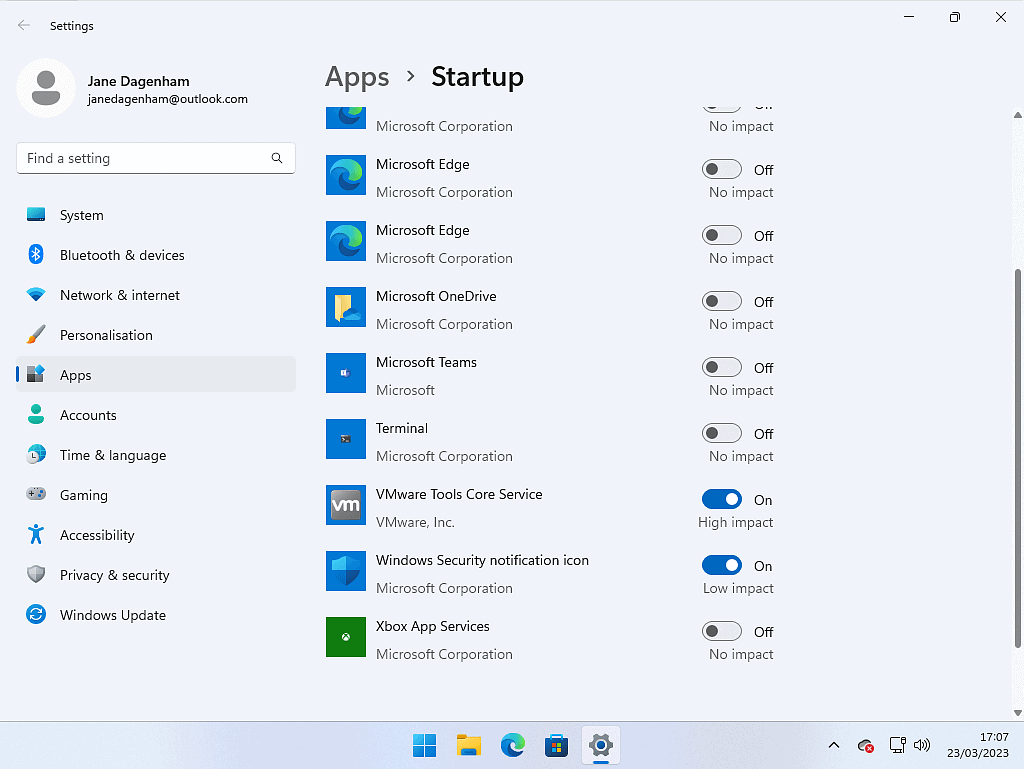
Task: Open File Explorer from the taskbar
Action: [469, 745]
